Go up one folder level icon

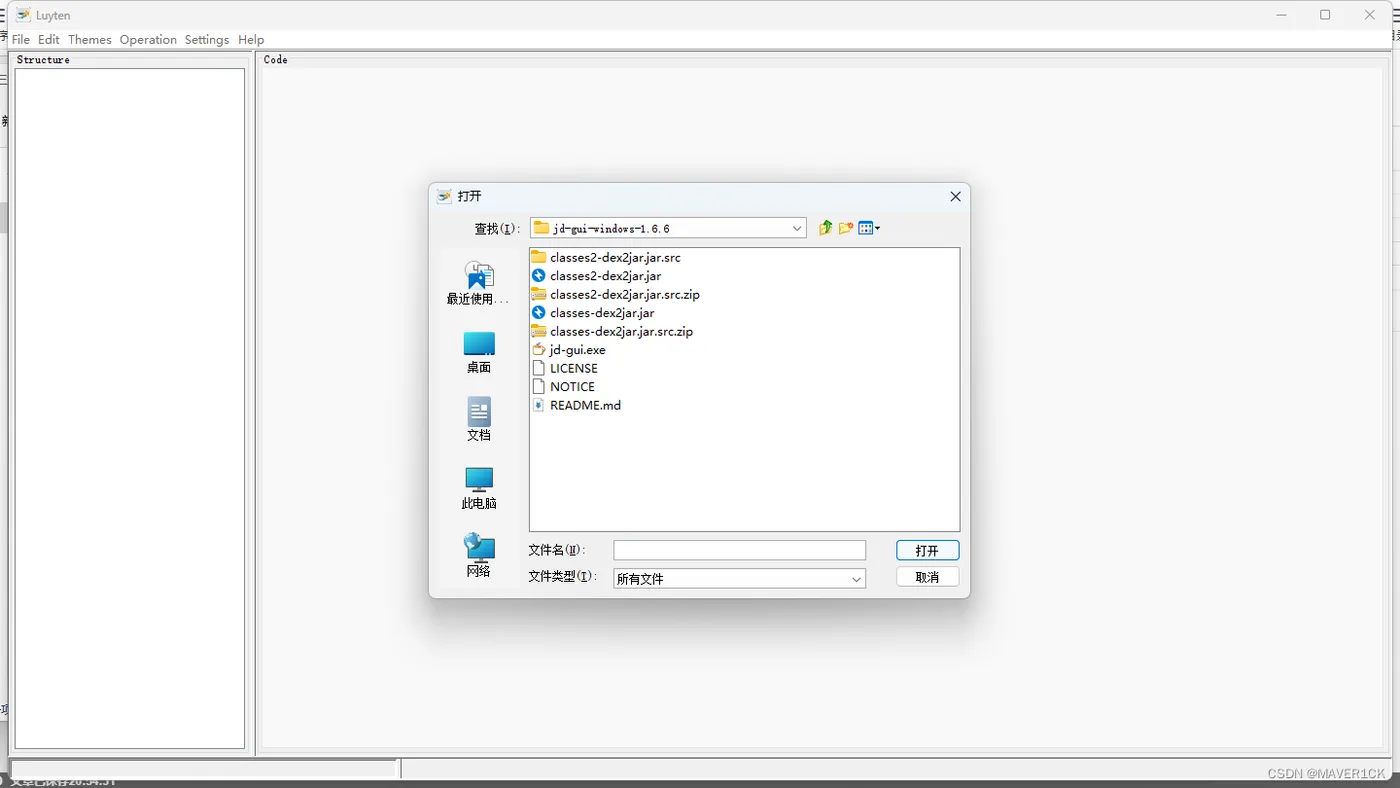point(825,228)
